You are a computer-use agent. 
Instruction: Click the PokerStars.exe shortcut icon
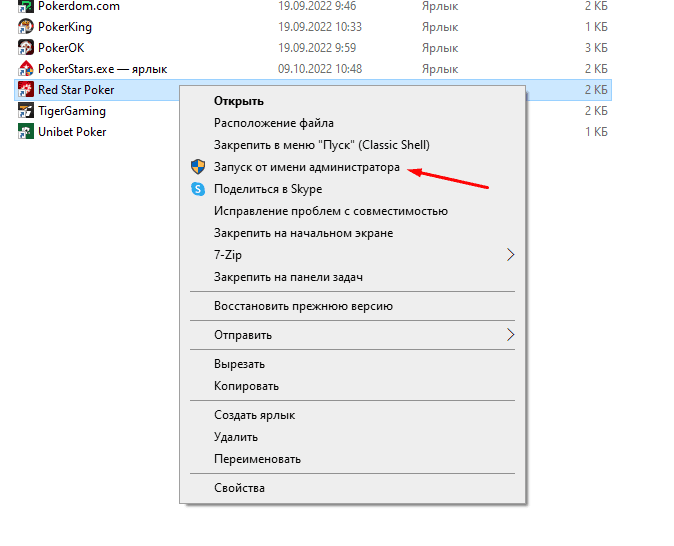25,69
